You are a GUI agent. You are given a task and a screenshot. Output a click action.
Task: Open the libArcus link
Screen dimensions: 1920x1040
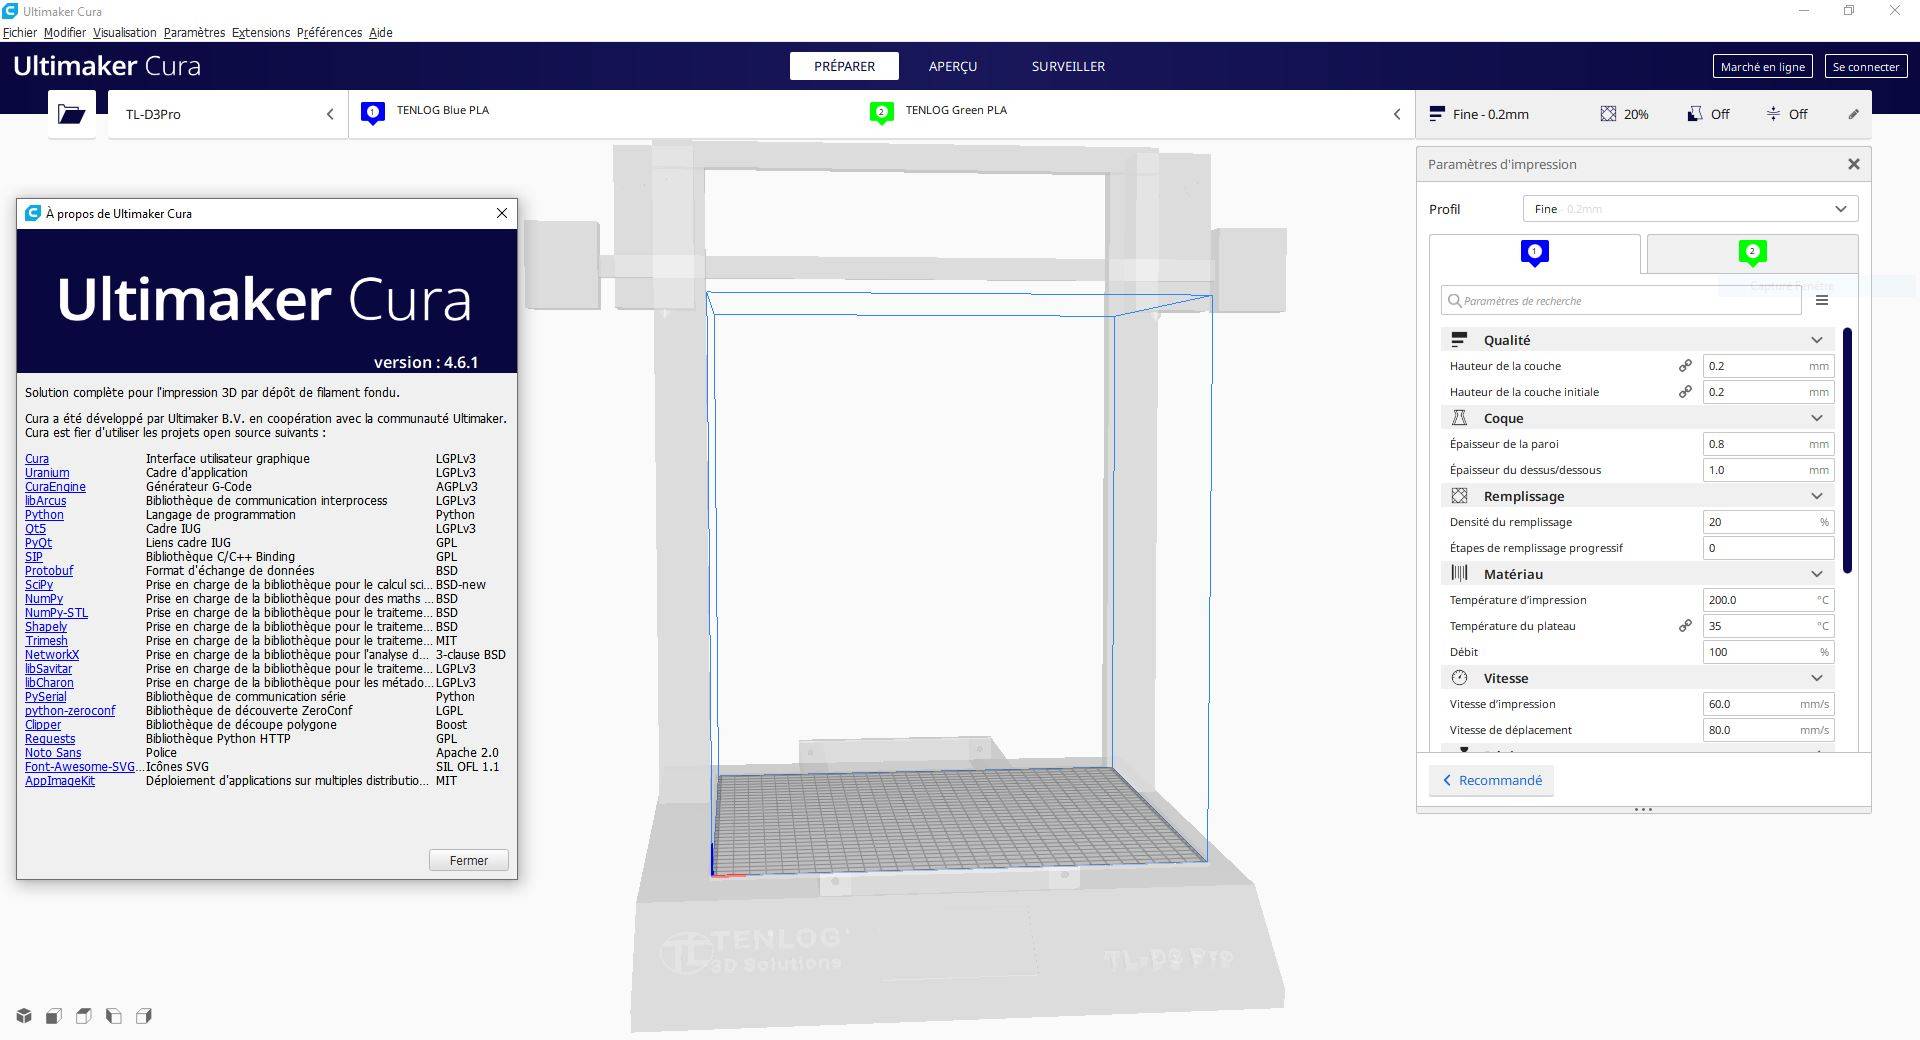tap(46, 501)
